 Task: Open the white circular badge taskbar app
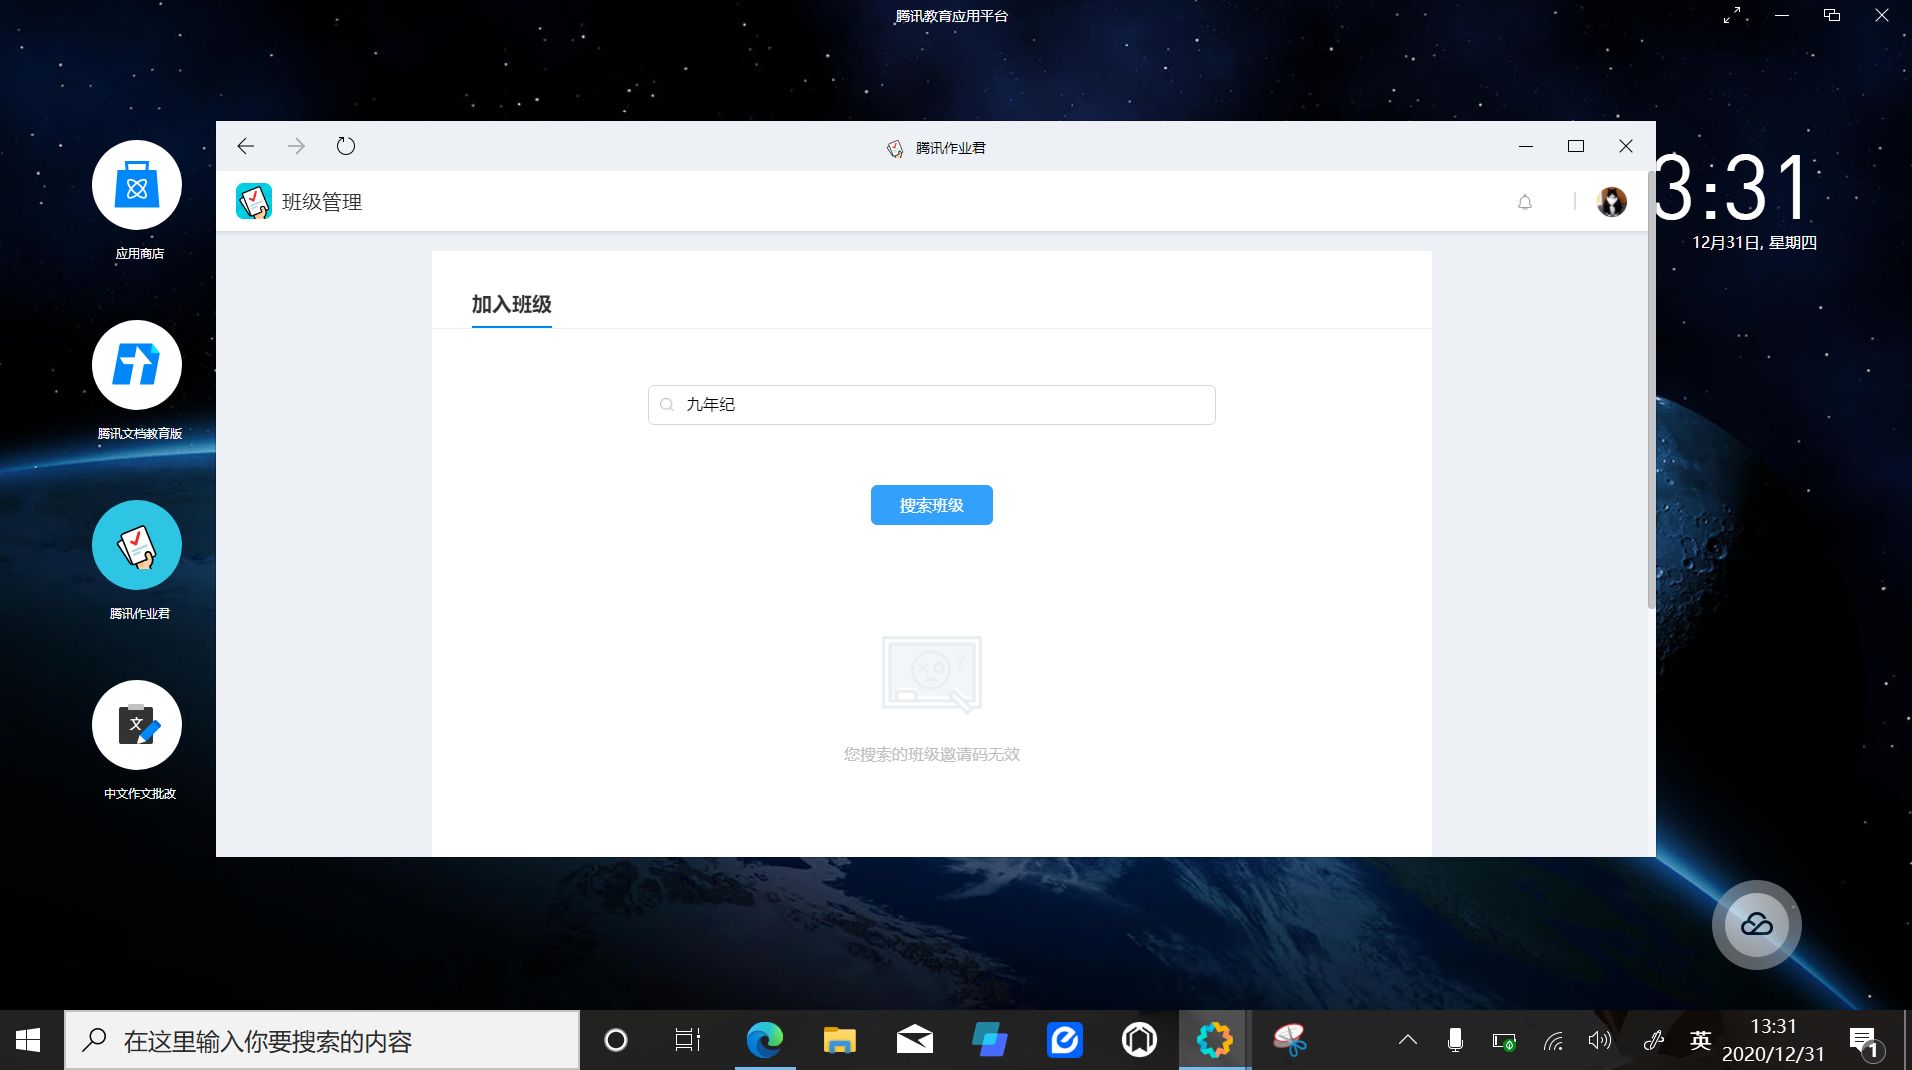point(1140,1040)
